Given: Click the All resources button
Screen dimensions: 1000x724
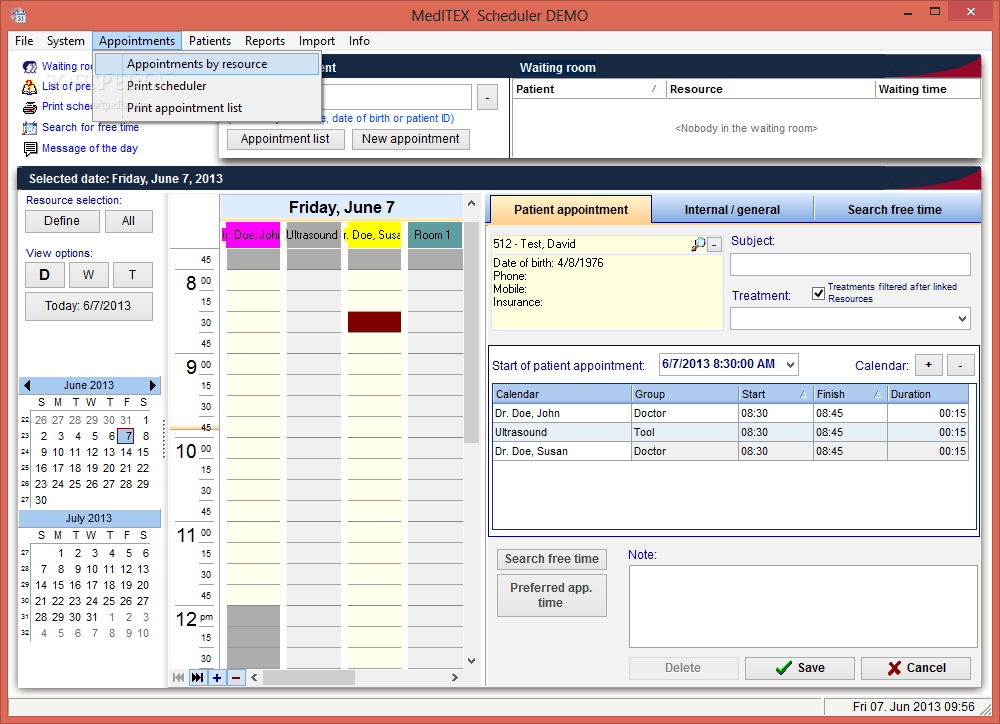Looking at the screenshot, I should click(128, 221).
